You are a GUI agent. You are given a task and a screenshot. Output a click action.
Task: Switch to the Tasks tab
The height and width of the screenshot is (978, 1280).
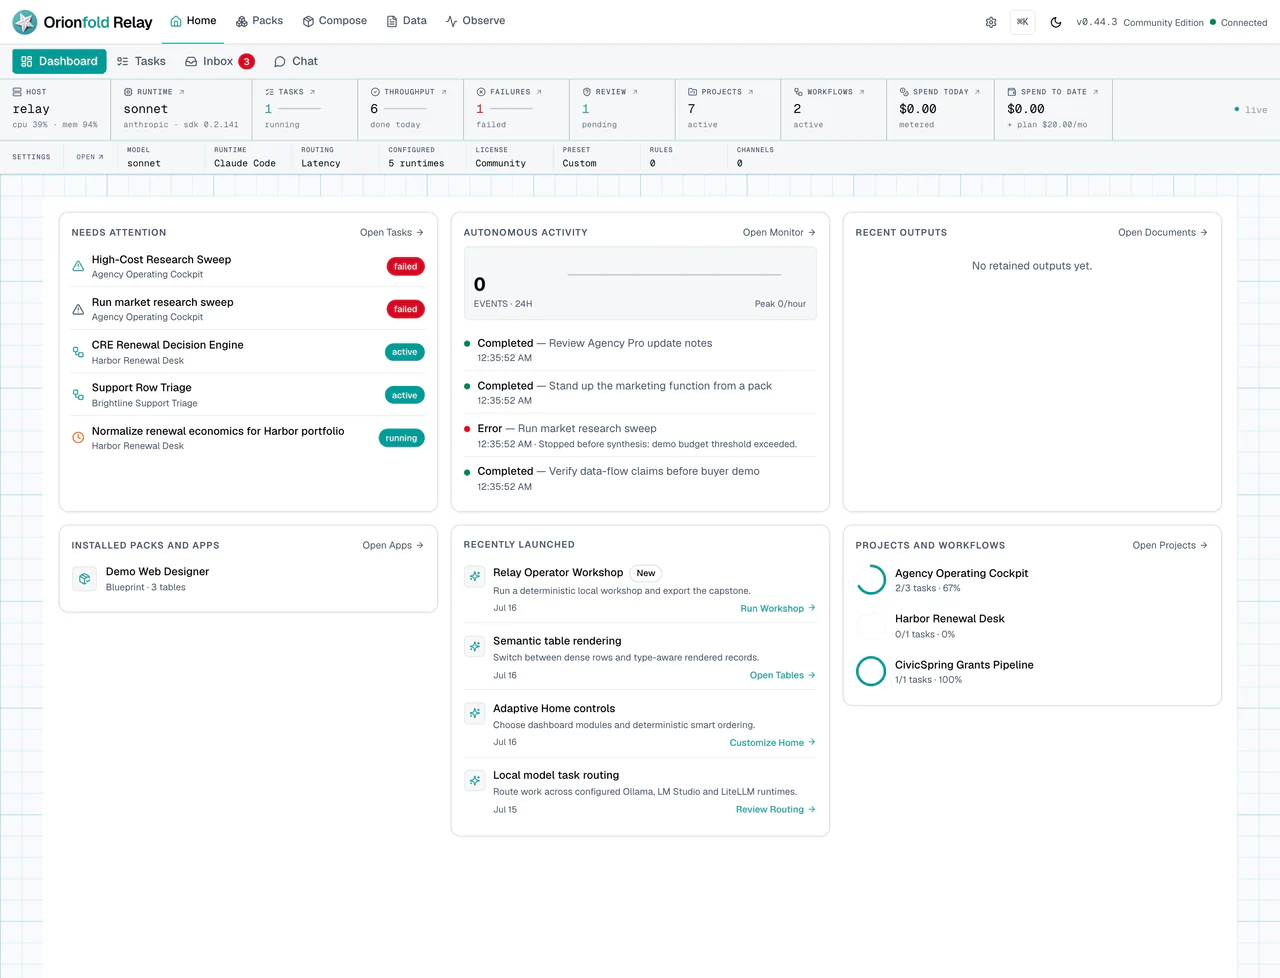[x=141, y=61]
